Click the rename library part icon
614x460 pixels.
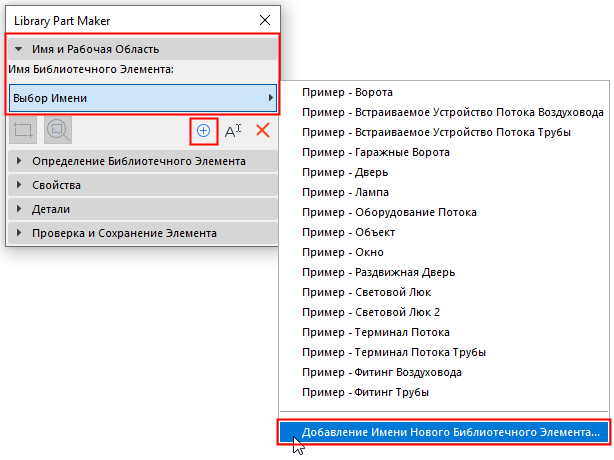[x=233, y=130]
